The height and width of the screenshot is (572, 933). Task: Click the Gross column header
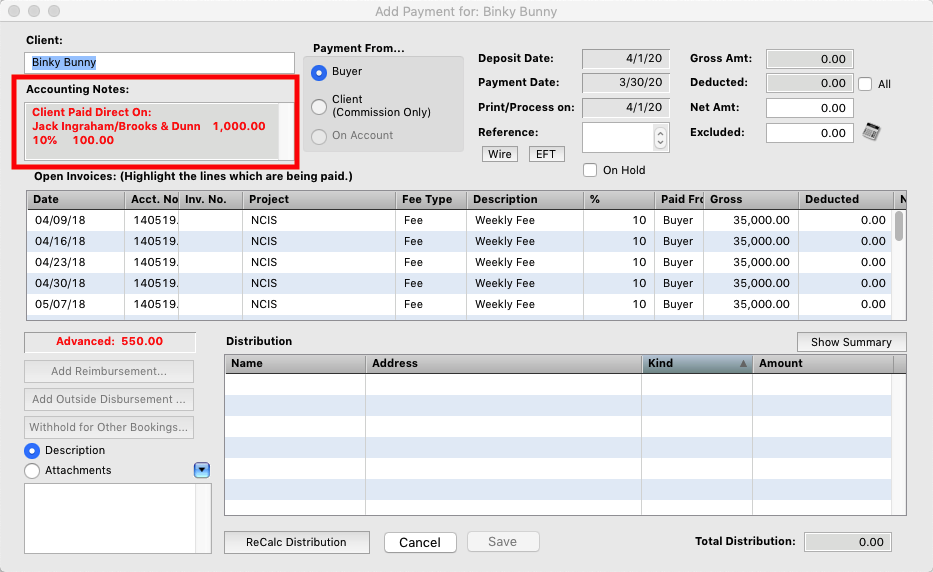(751, 199)
